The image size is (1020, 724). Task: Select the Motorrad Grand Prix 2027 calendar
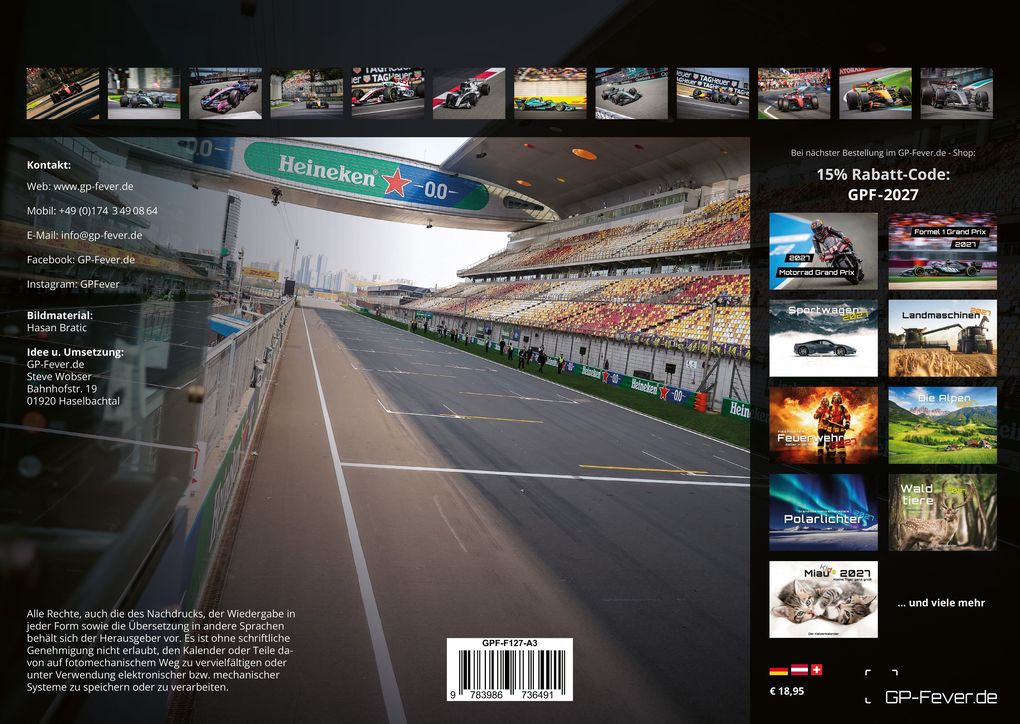(823, 251)
